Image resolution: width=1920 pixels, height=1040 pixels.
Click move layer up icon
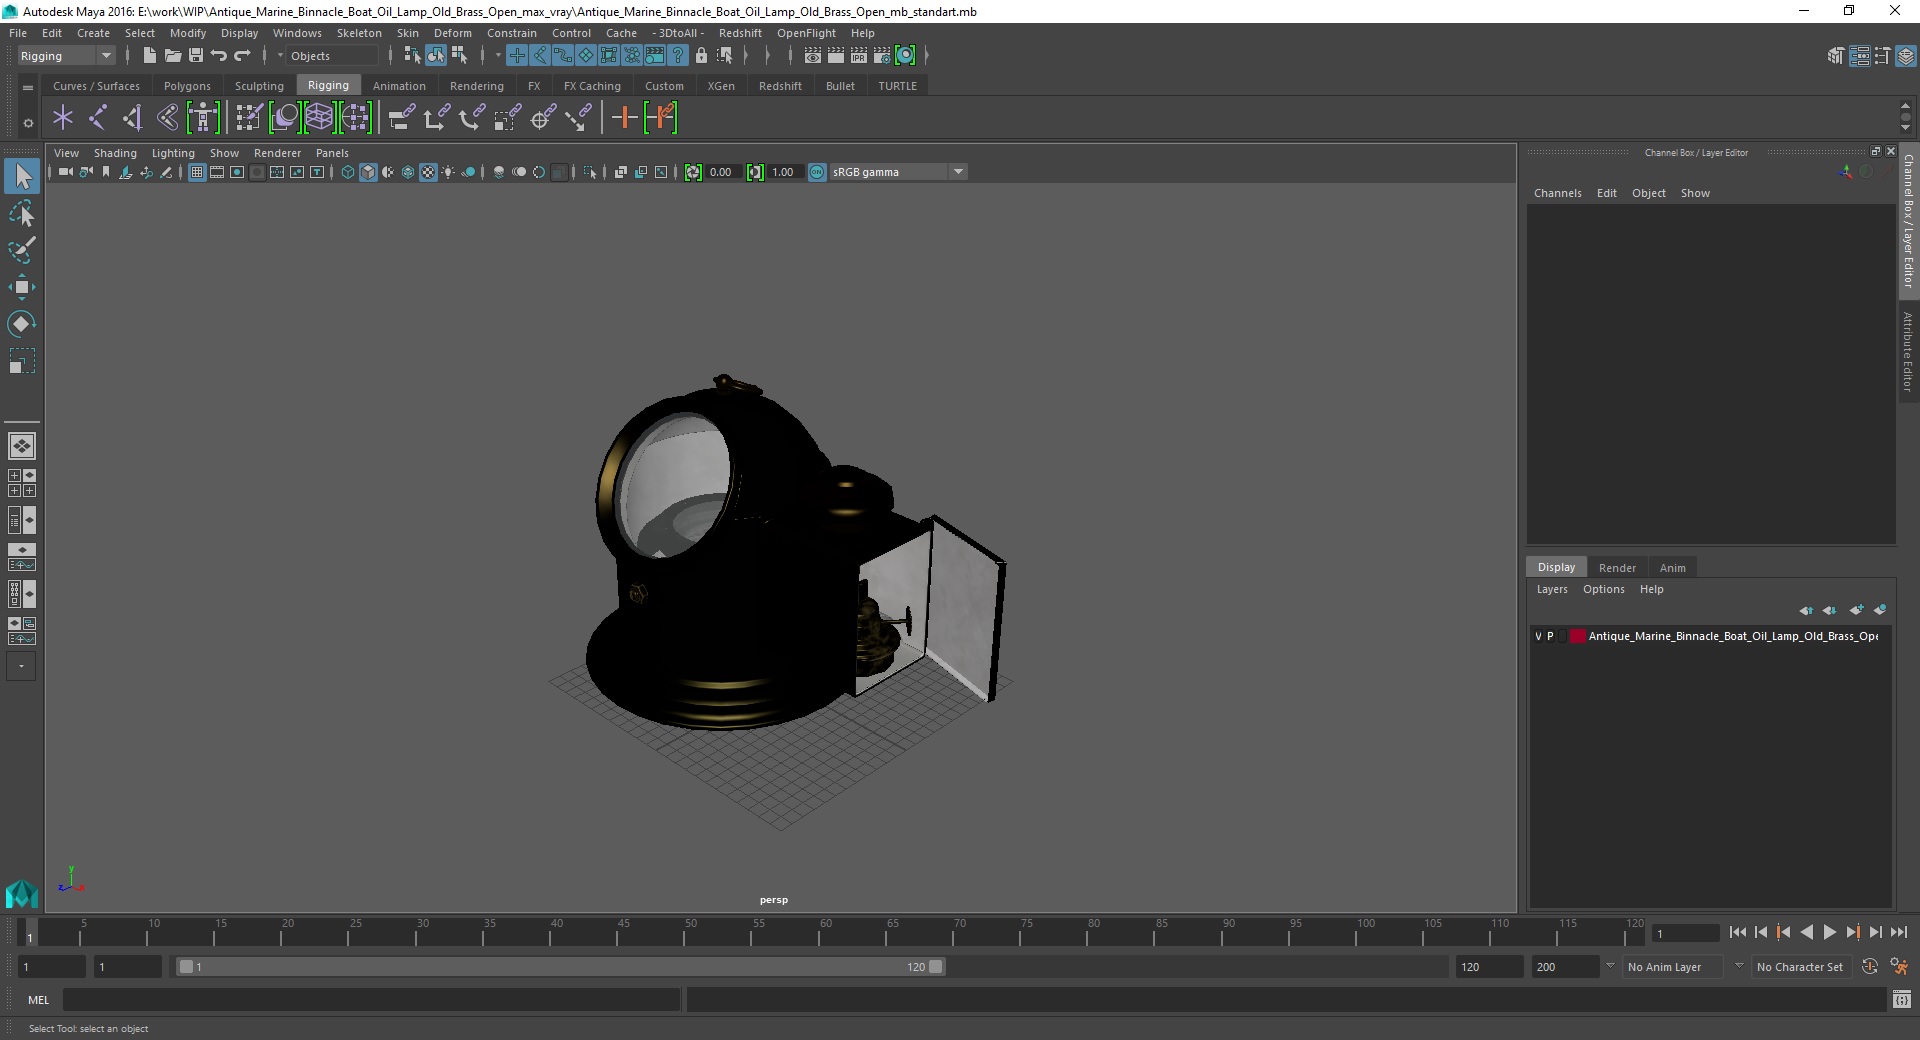(1806, 610)
